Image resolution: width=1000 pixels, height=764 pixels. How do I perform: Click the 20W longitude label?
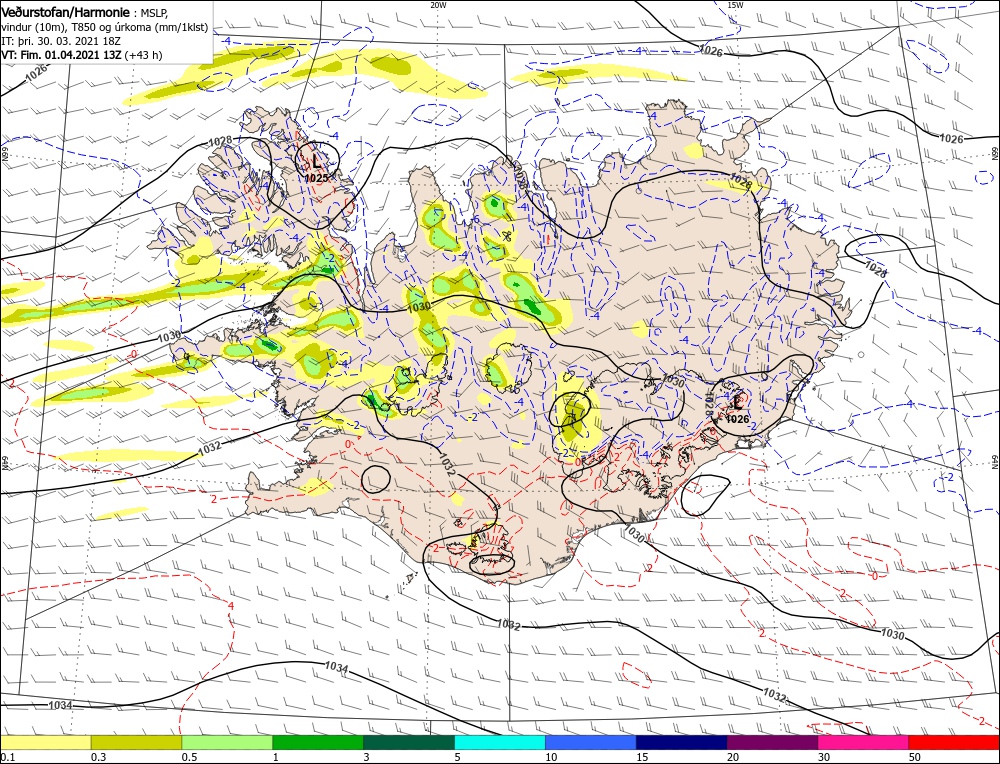(x=438, y=5)
